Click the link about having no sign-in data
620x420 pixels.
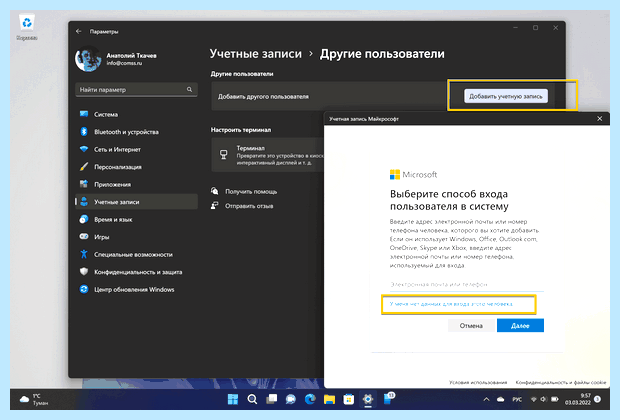[451, 304]
